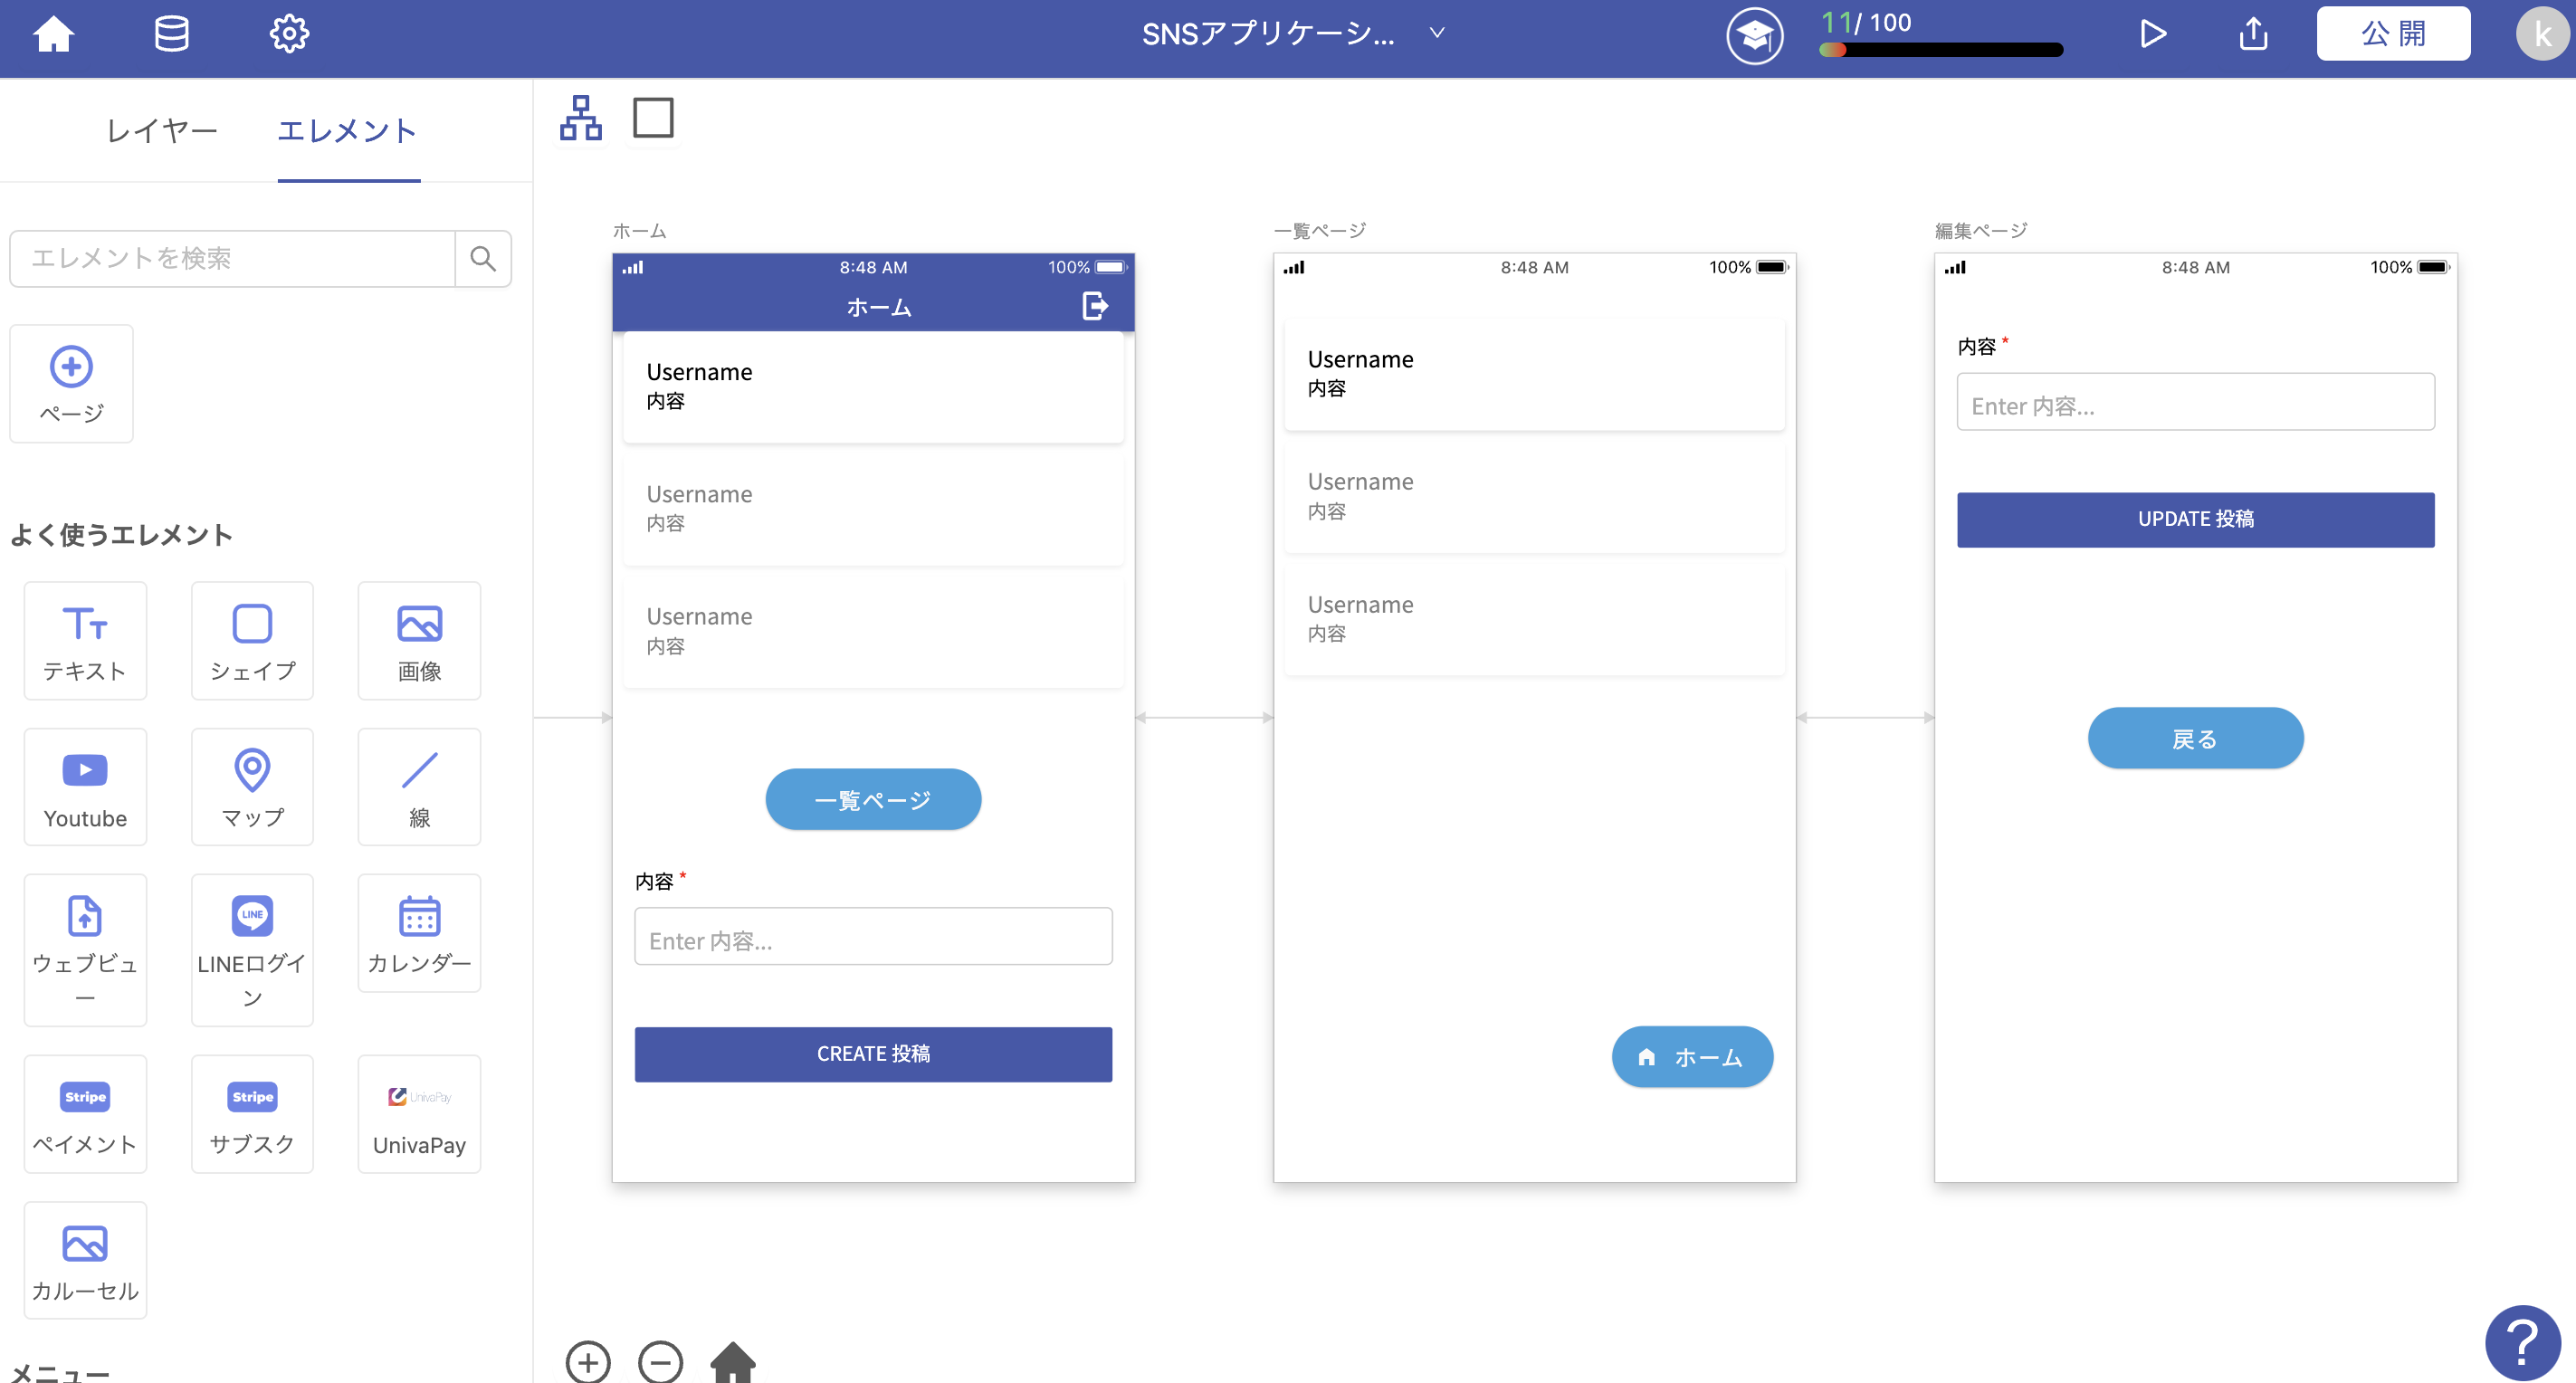This screenshot has height=1383, width=2576.
Task: Select the シェイプ element icon
Action: click(251, 640)
